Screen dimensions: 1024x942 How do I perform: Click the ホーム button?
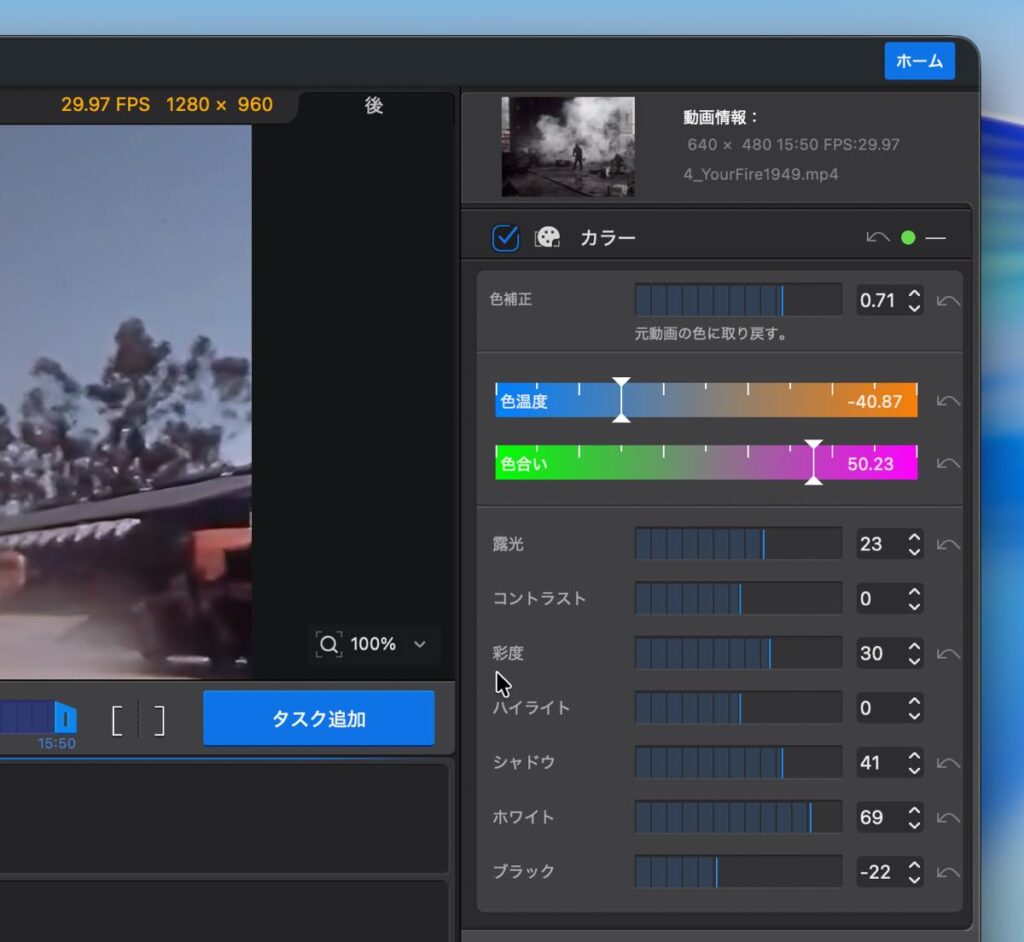click(920, 61)
